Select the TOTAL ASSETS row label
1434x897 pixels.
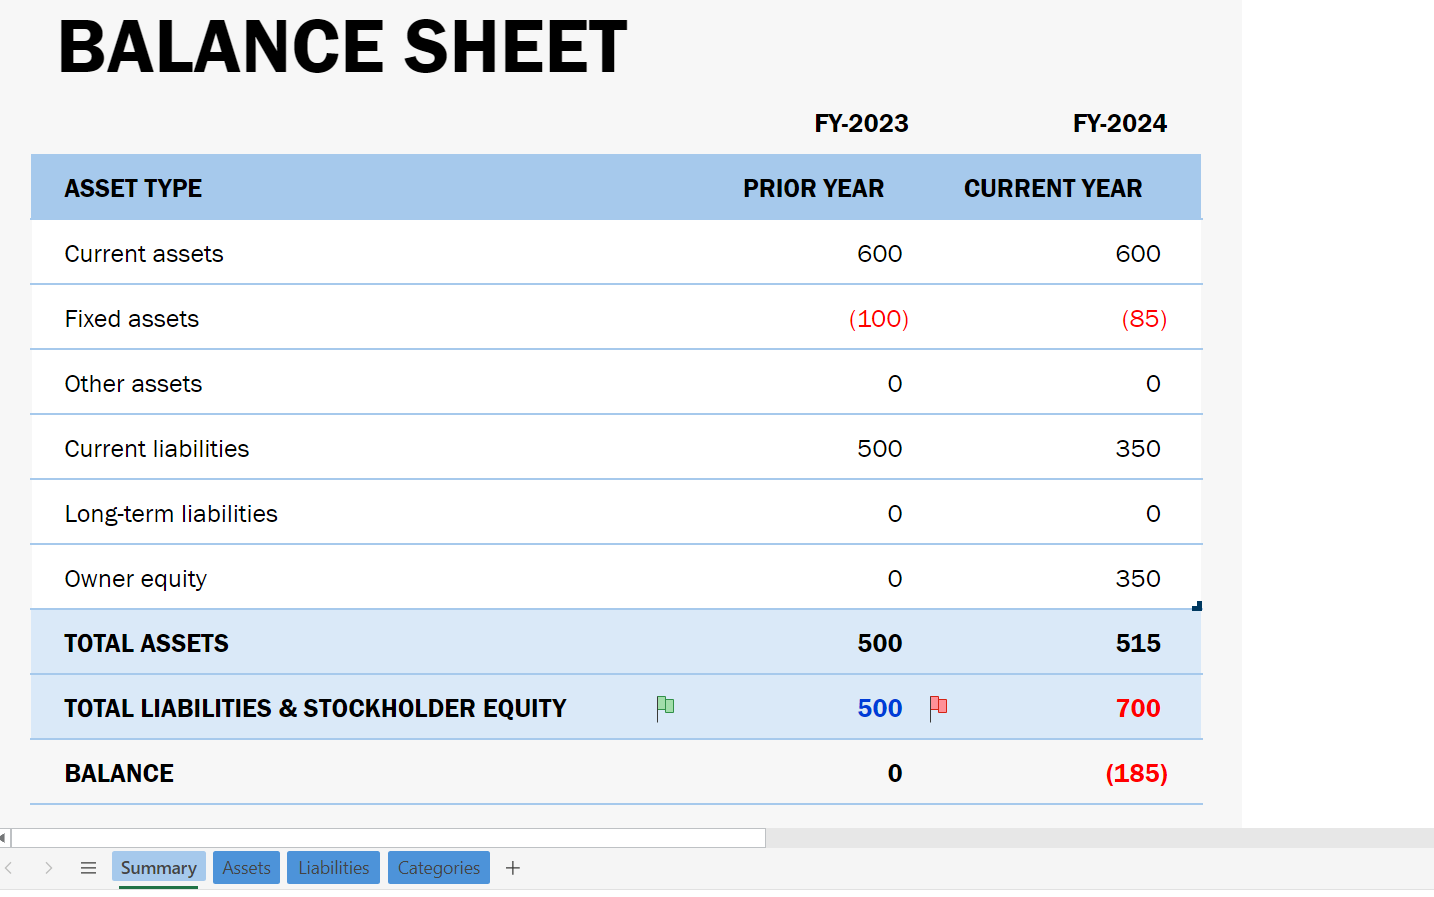point(146,643)
